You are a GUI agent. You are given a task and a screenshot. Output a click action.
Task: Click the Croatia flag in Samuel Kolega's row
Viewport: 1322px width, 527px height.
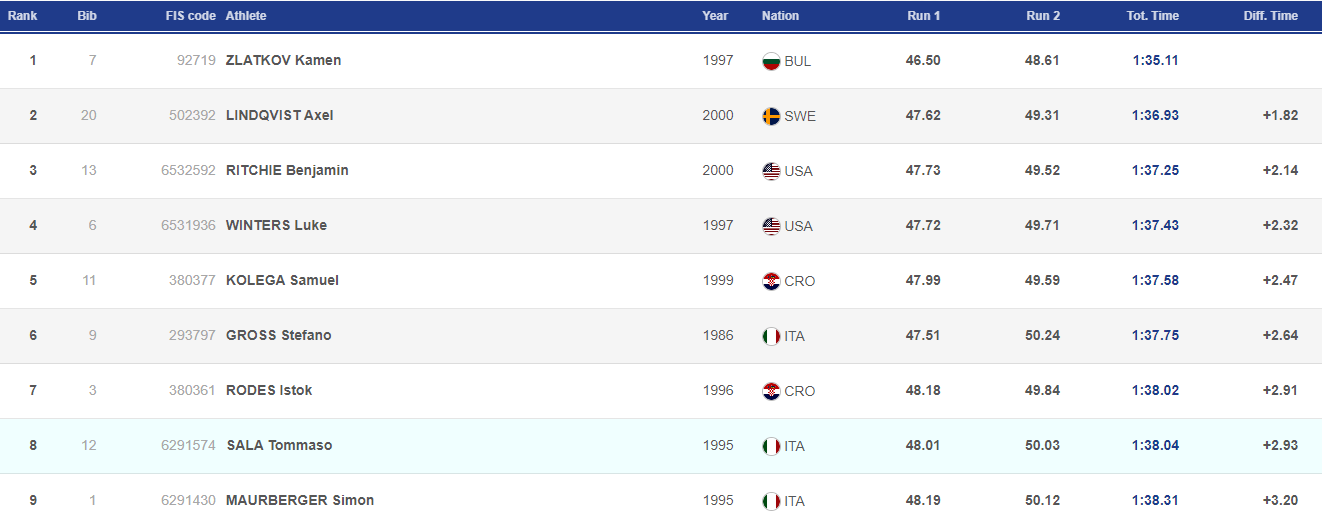click(771, 281)
